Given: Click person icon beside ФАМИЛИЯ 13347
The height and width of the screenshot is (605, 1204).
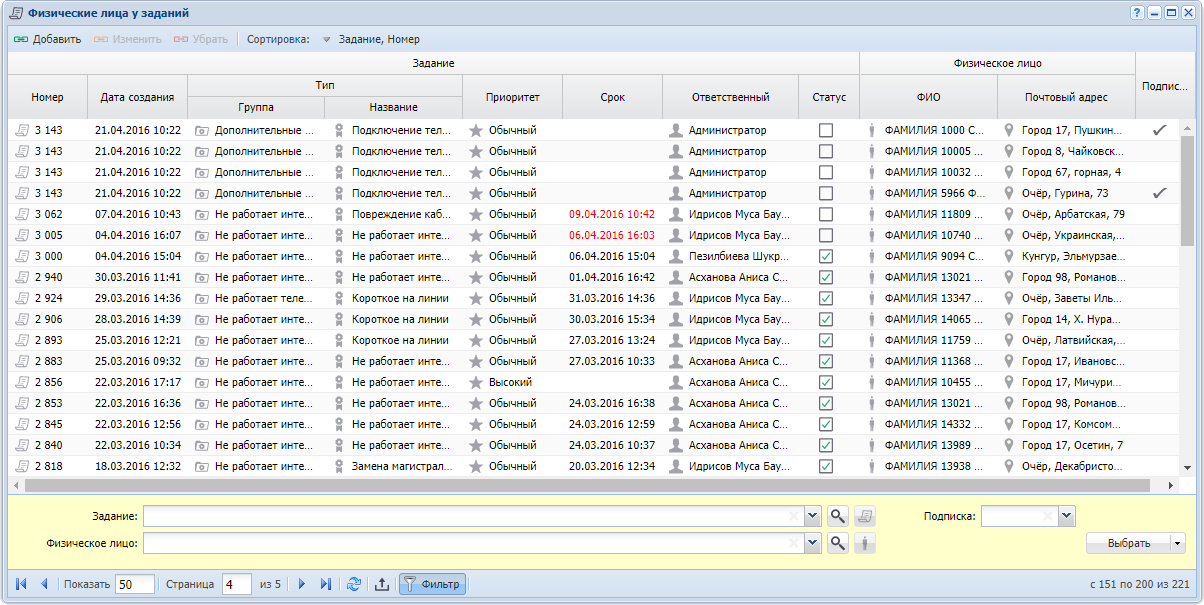Looking at the screenshot, I should pyautogui.click(x=871, y=298).
